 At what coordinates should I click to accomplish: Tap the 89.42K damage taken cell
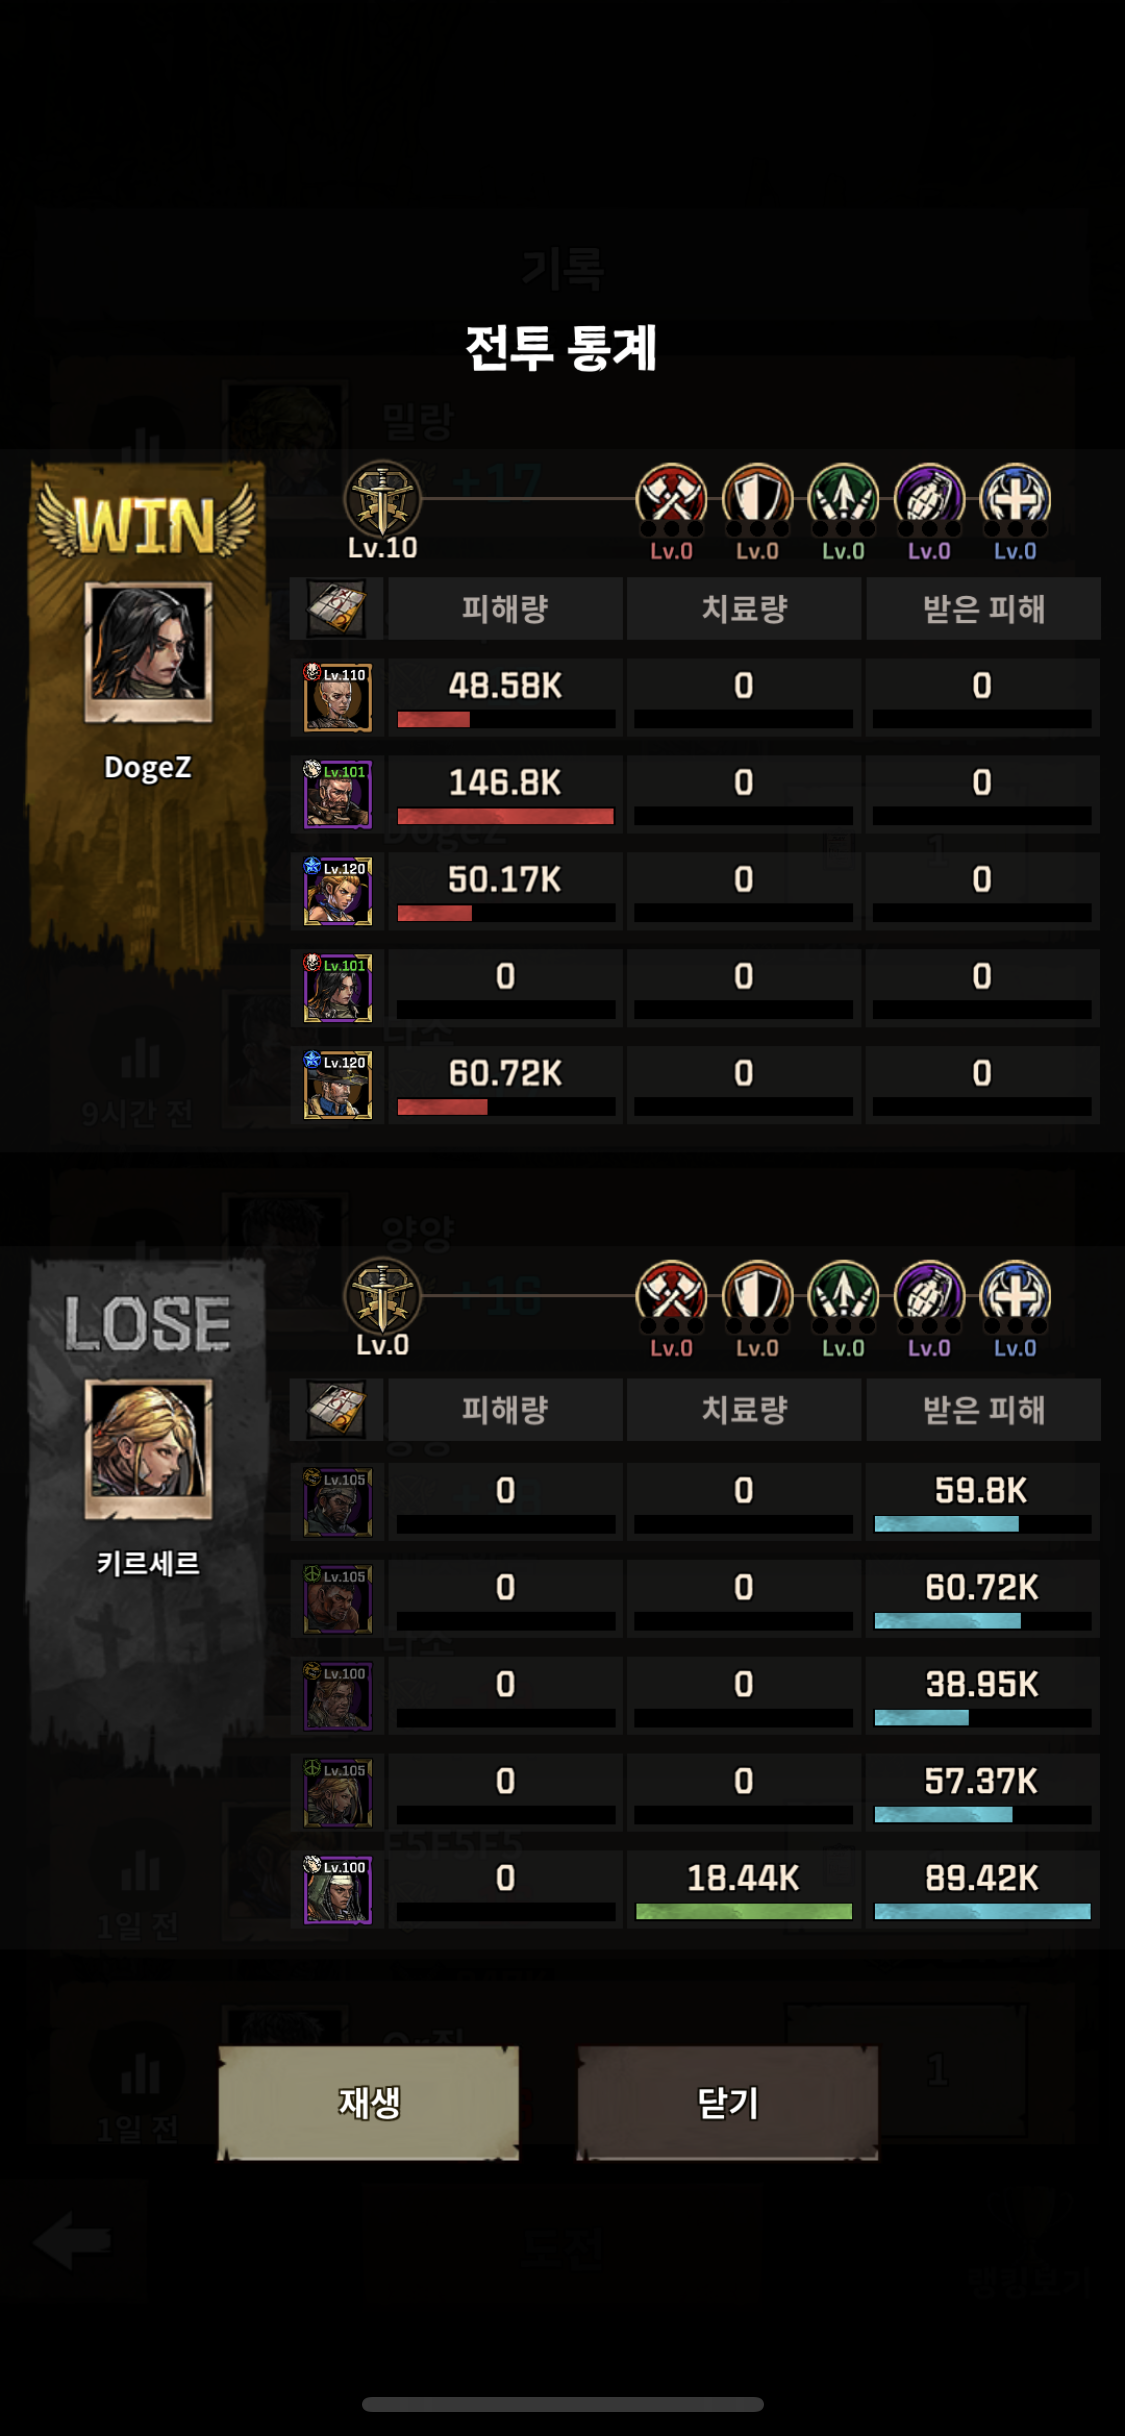(x=983, y=1889)
